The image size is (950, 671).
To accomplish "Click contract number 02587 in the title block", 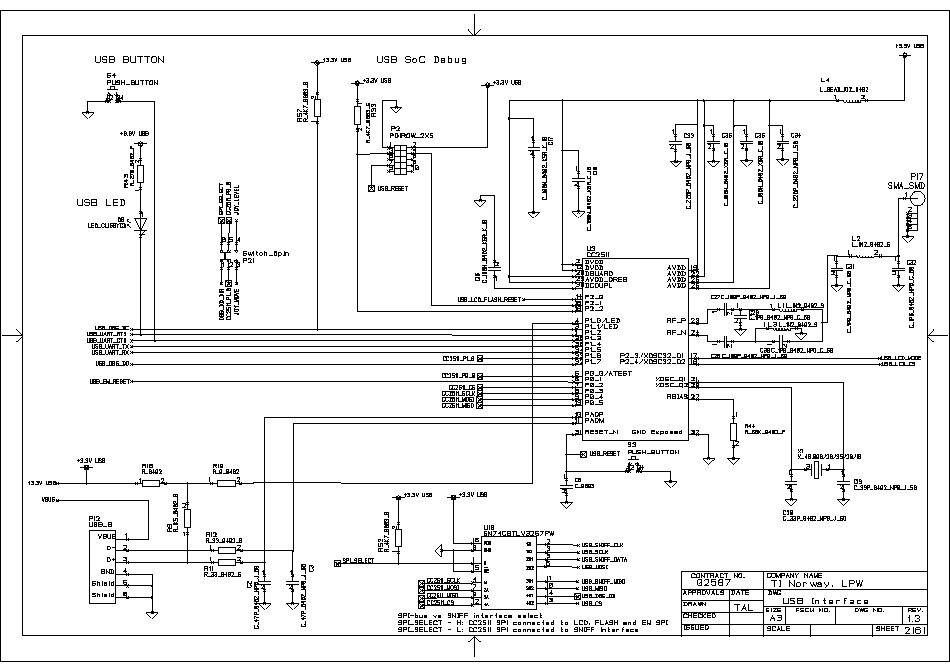I will pyautogui.click(x=713, y=583).
